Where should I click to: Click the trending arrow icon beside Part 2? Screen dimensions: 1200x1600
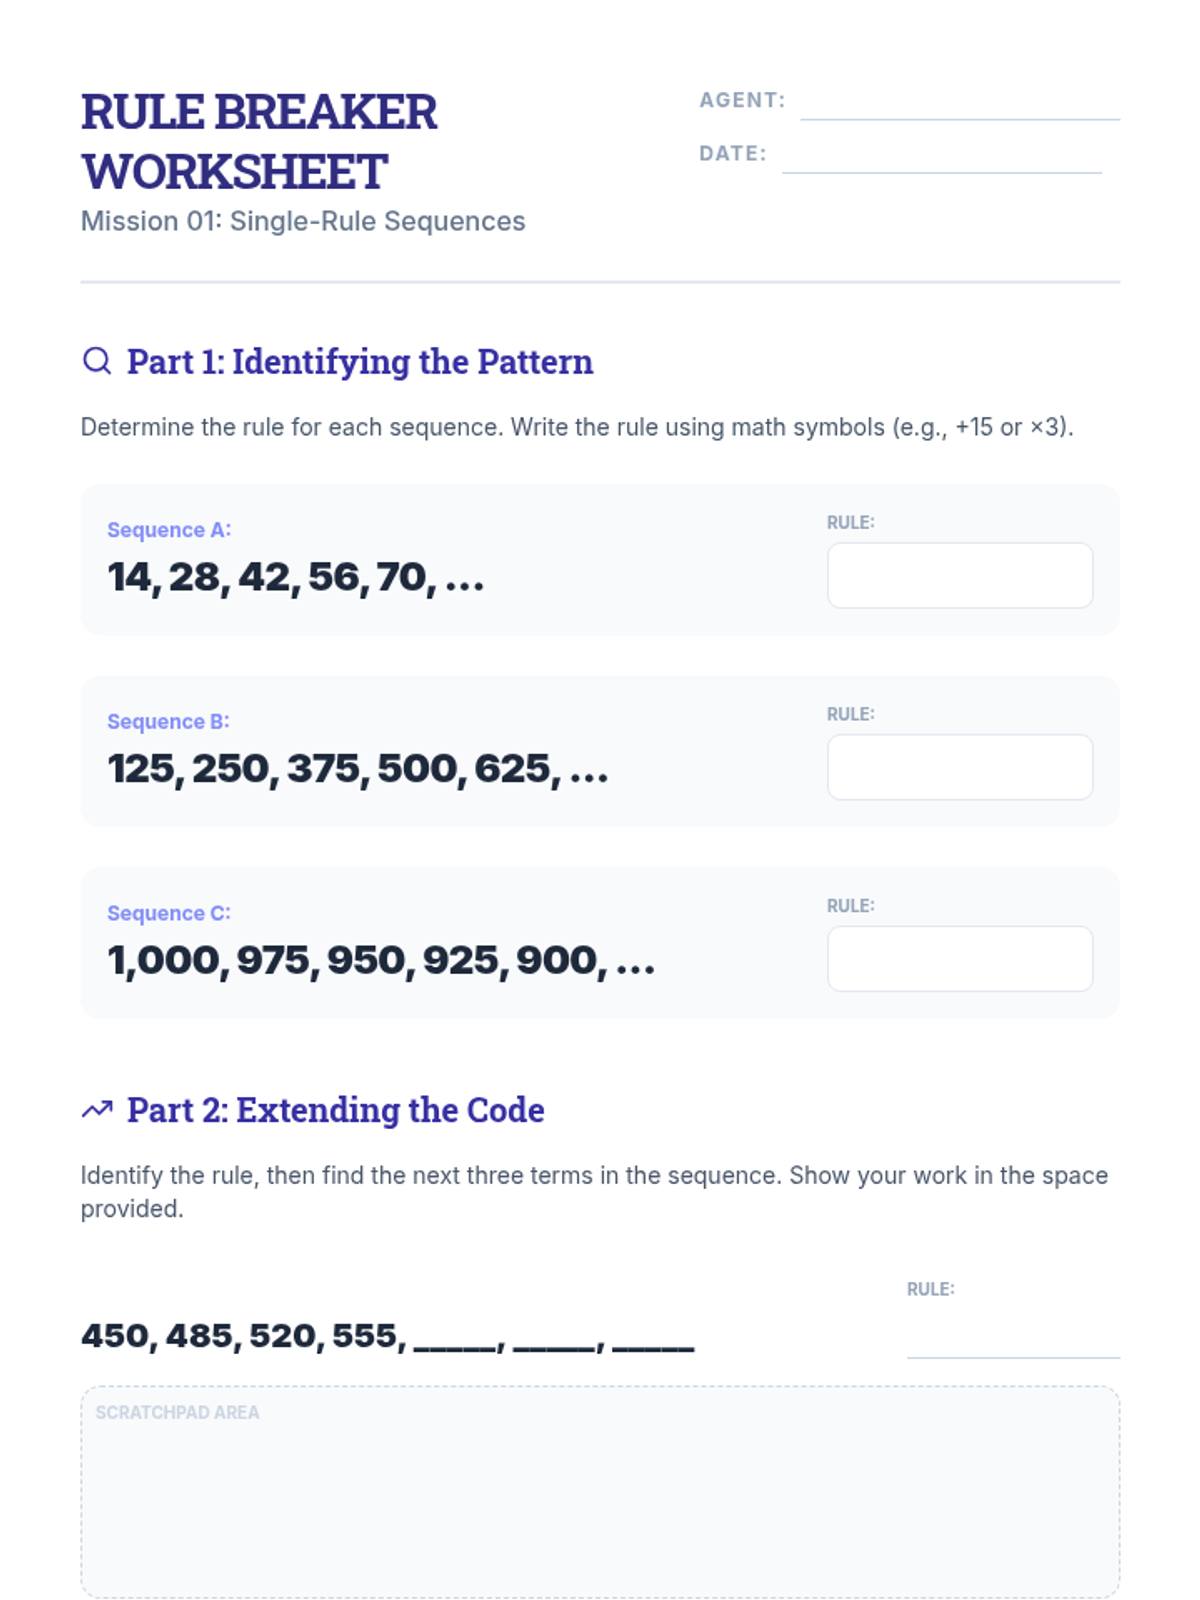point(97,1109)
